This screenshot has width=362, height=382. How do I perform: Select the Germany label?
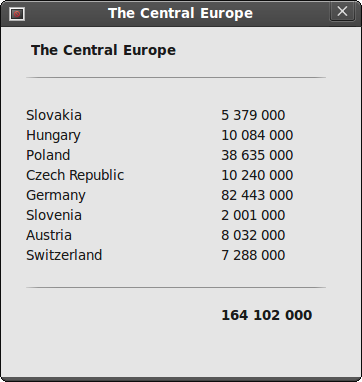point(56,196)
